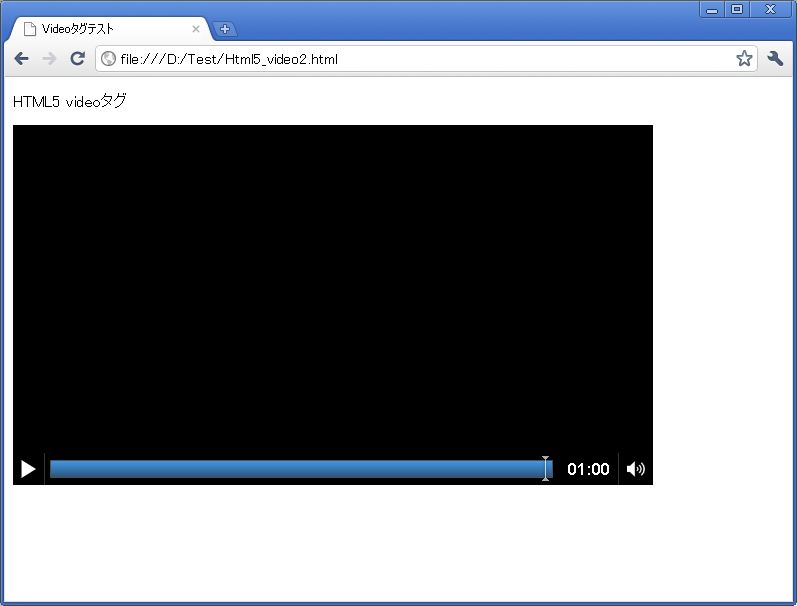The width and height of the screenshot is (797, 606).
Task: Click the seek bar playhead handle
Action: [546, 469]
